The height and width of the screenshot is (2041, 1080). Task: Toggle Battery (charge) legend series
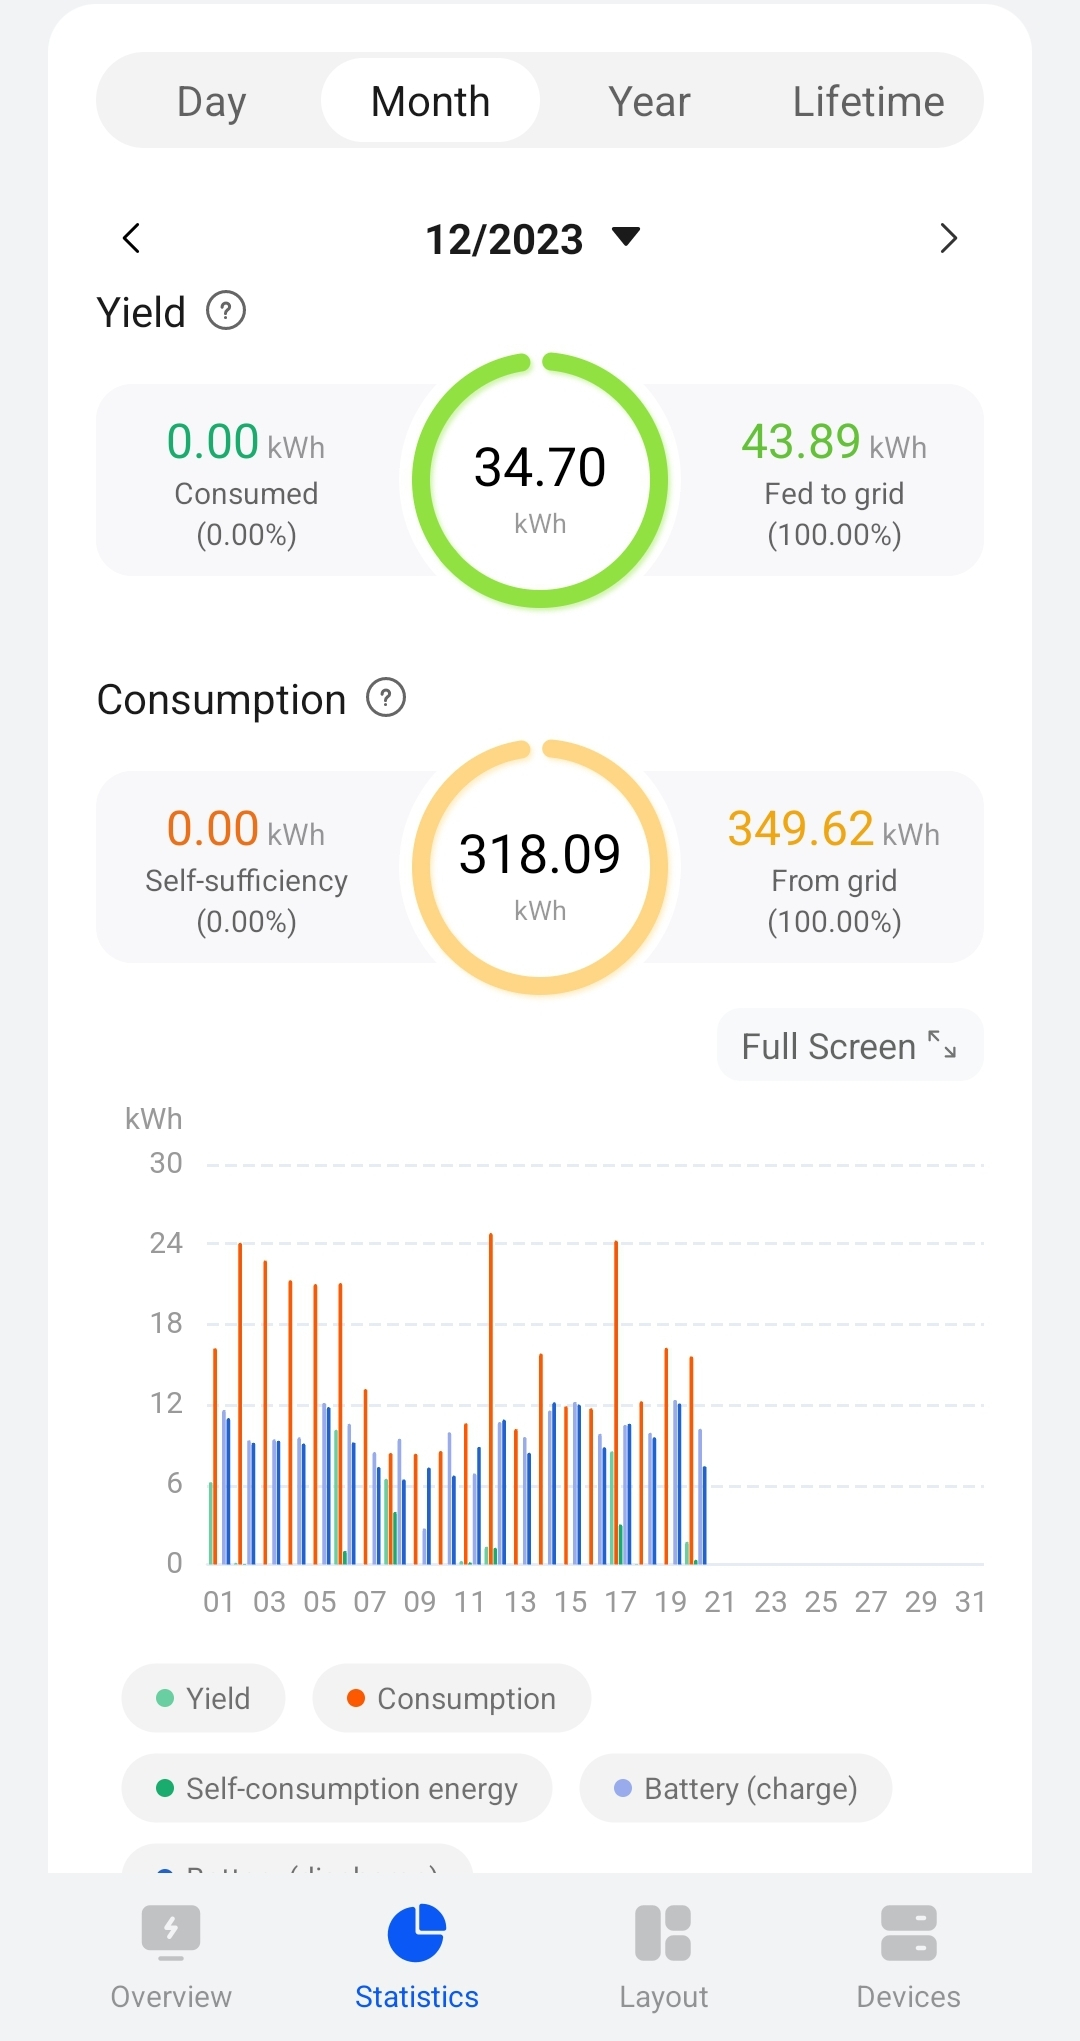[736, 1788]
